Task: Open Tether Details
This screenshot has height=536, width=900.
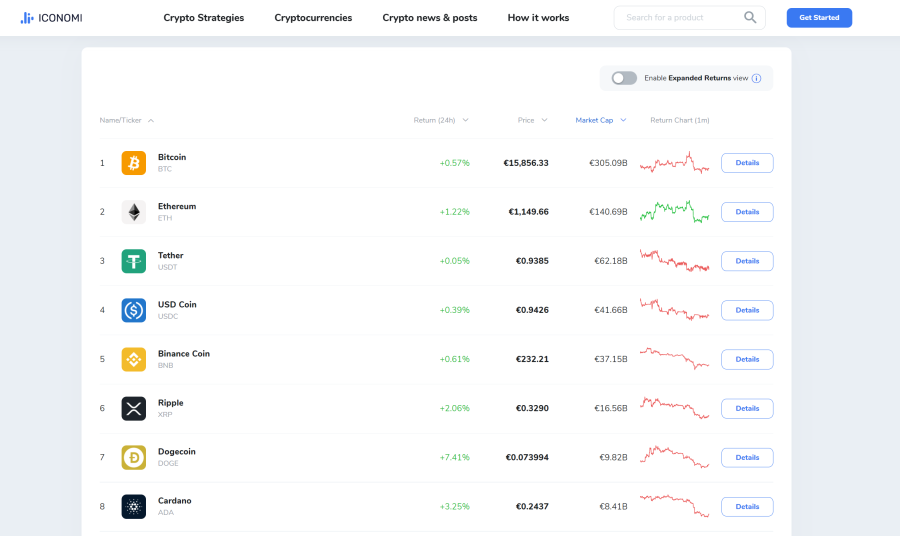Action: pos(747,261)
